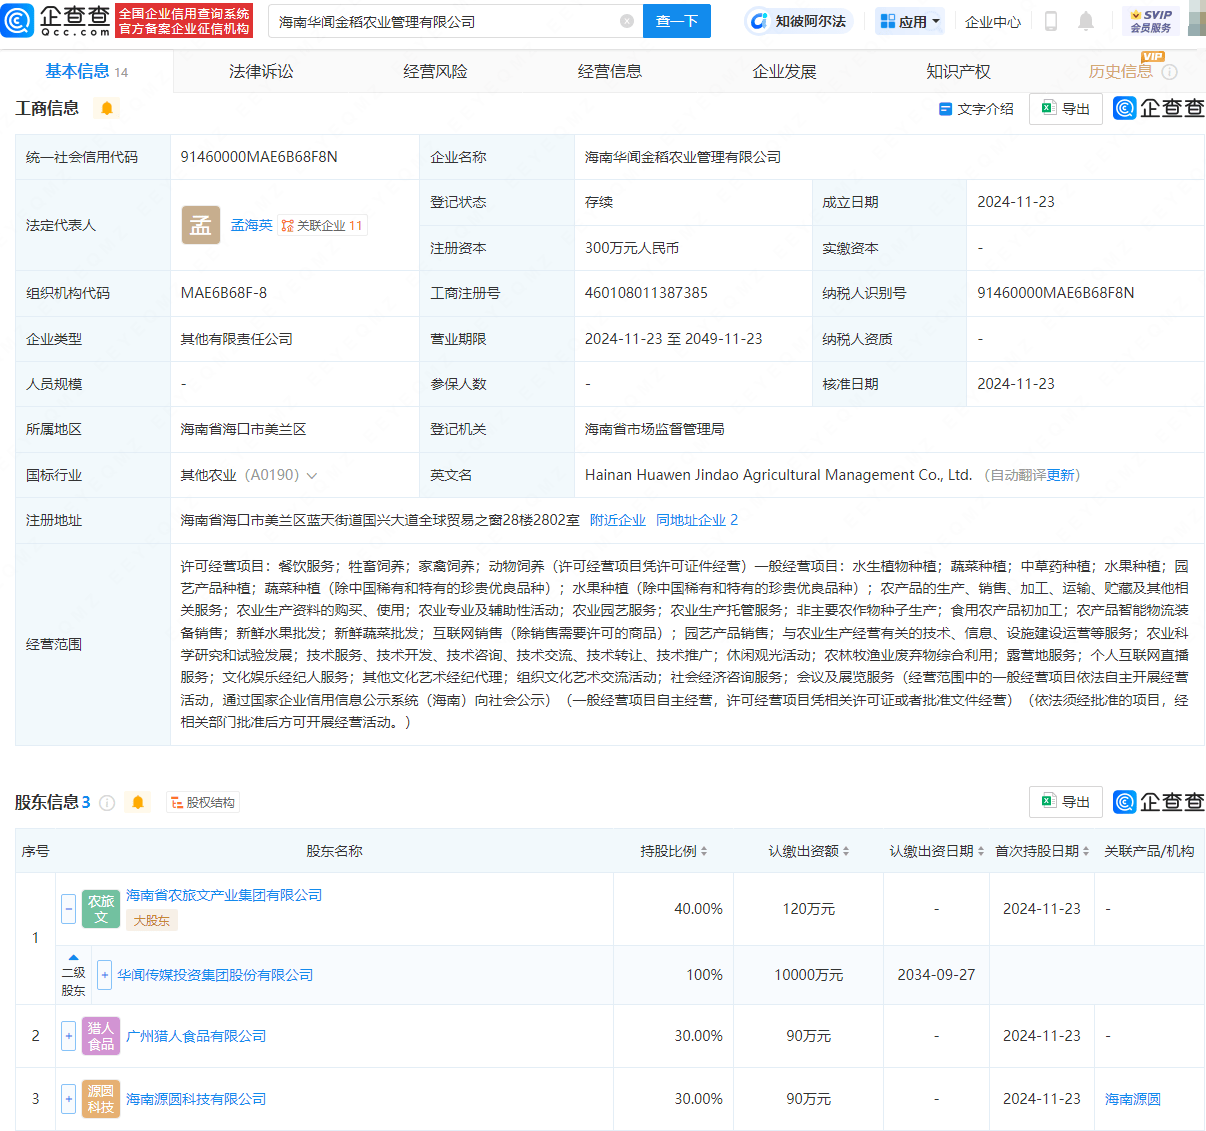Image resolution: width=1206 pixels, height=1131 pixels.
Task: Click 猎人食品 shareholder logo
Action: pos(101,1036)
